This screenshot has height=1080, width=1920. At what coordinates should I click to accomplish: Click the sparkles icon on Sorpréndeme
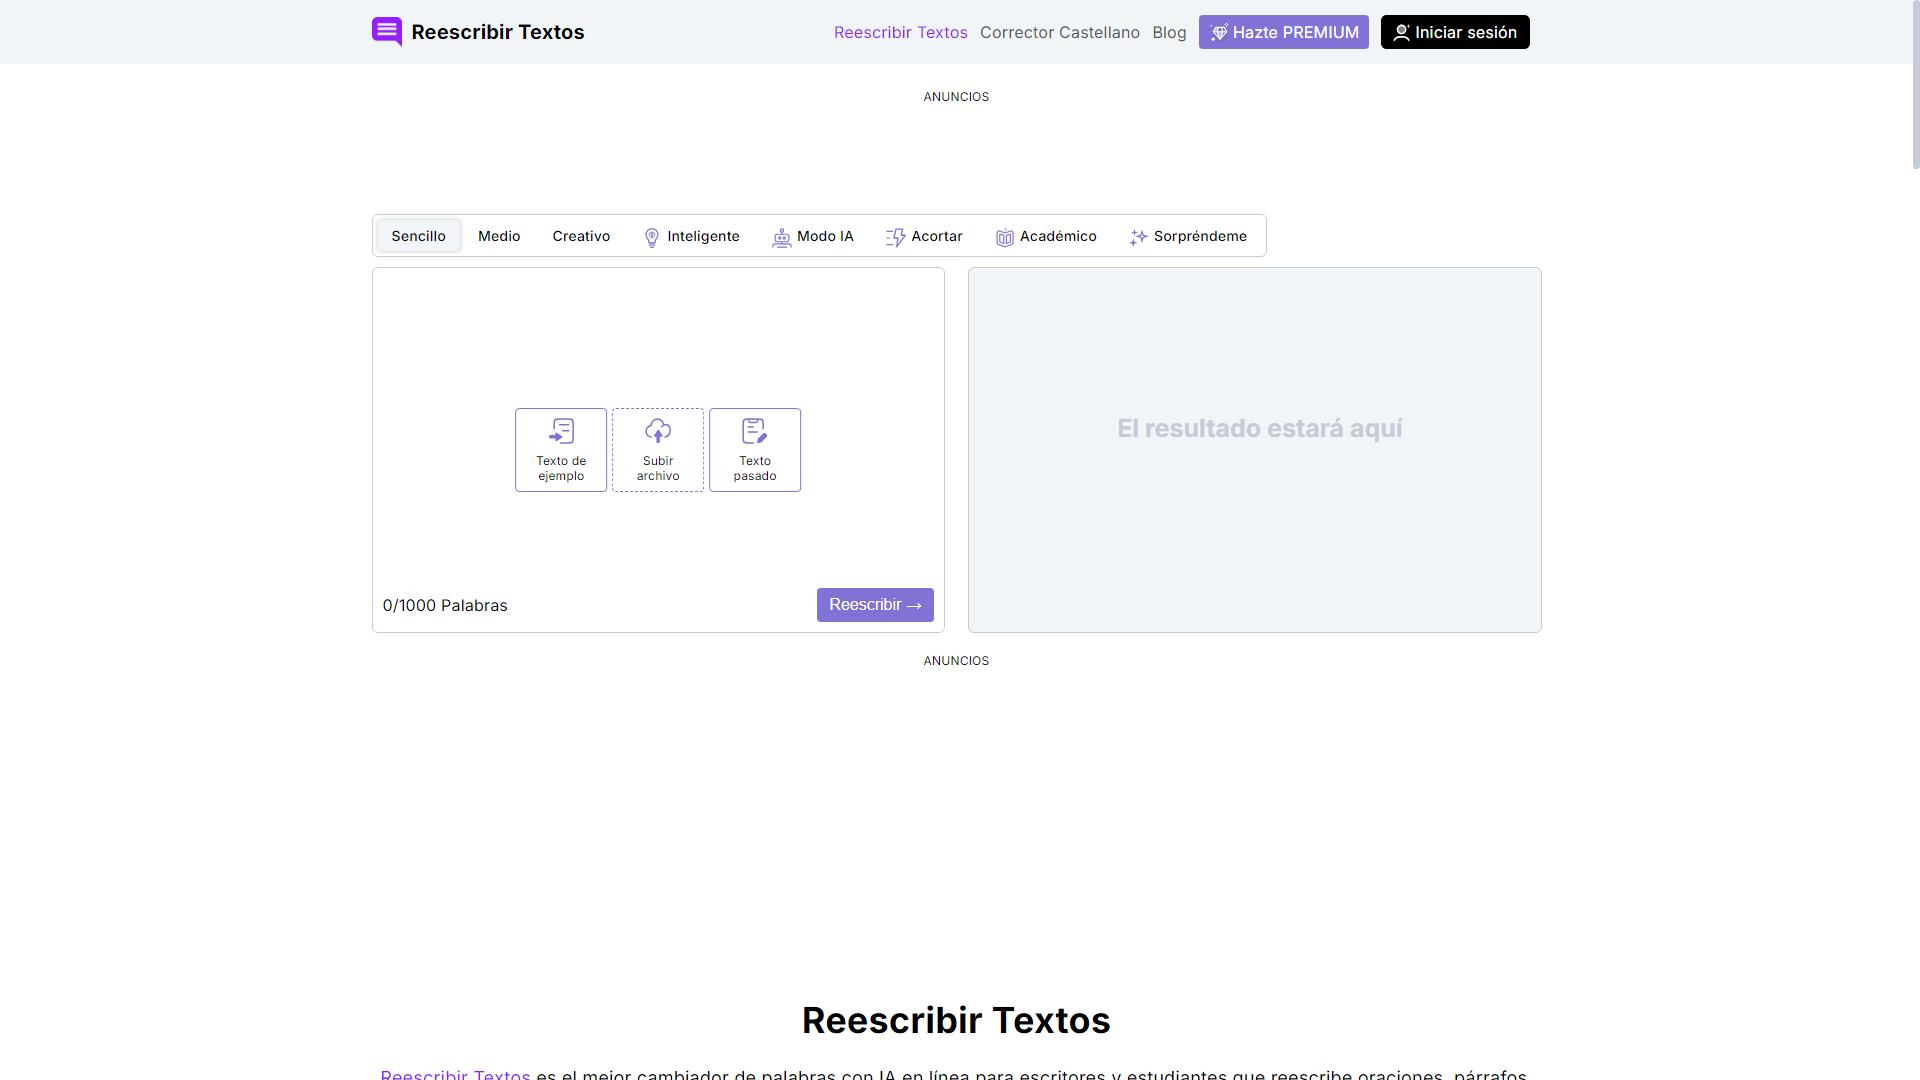[x=1137, y=237]
